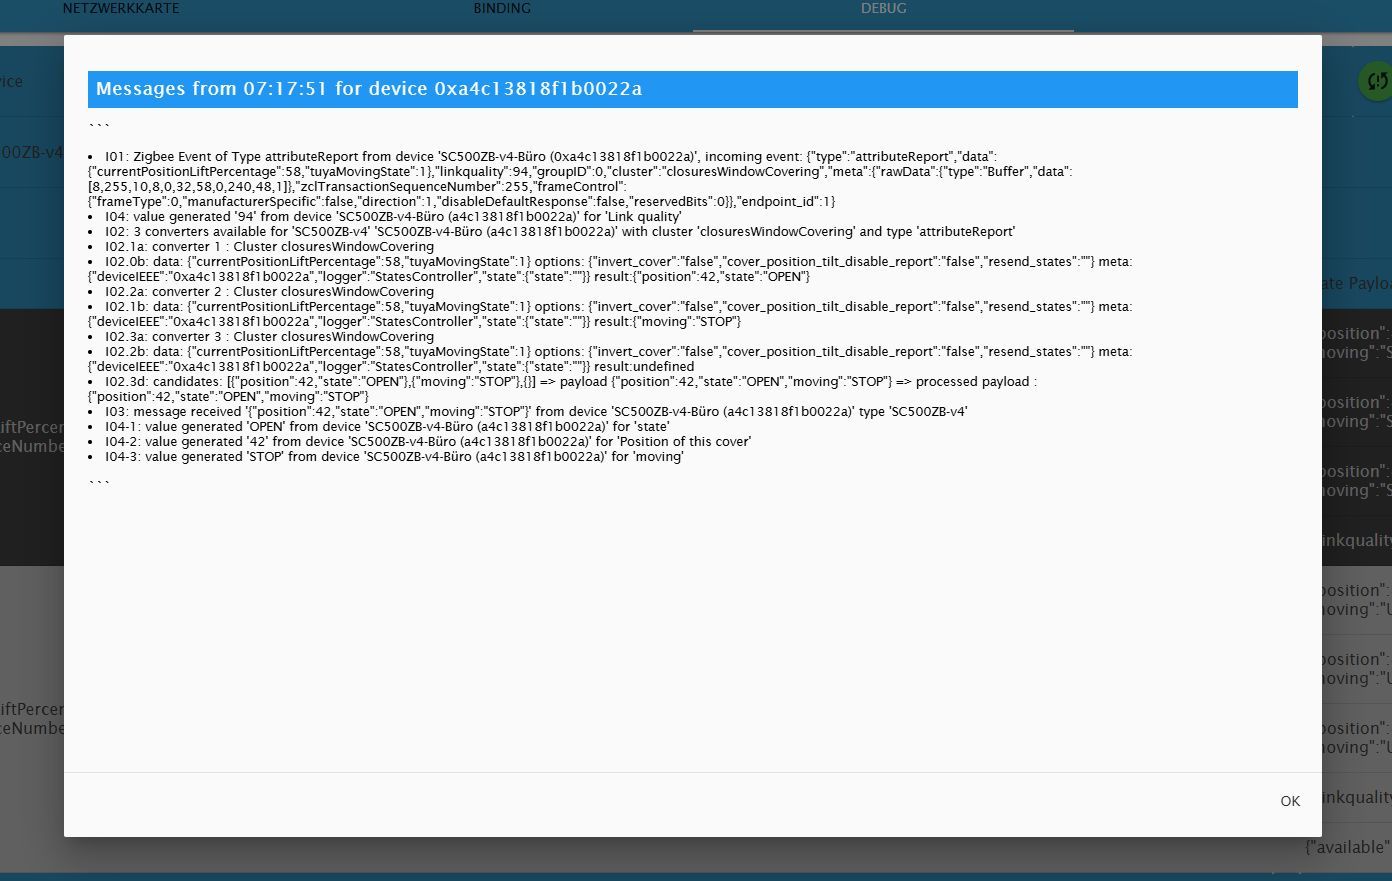Click the 'Messages from 07:17:51' header
The width and height of the screenshot is (1392, 881).
point(693,89)
